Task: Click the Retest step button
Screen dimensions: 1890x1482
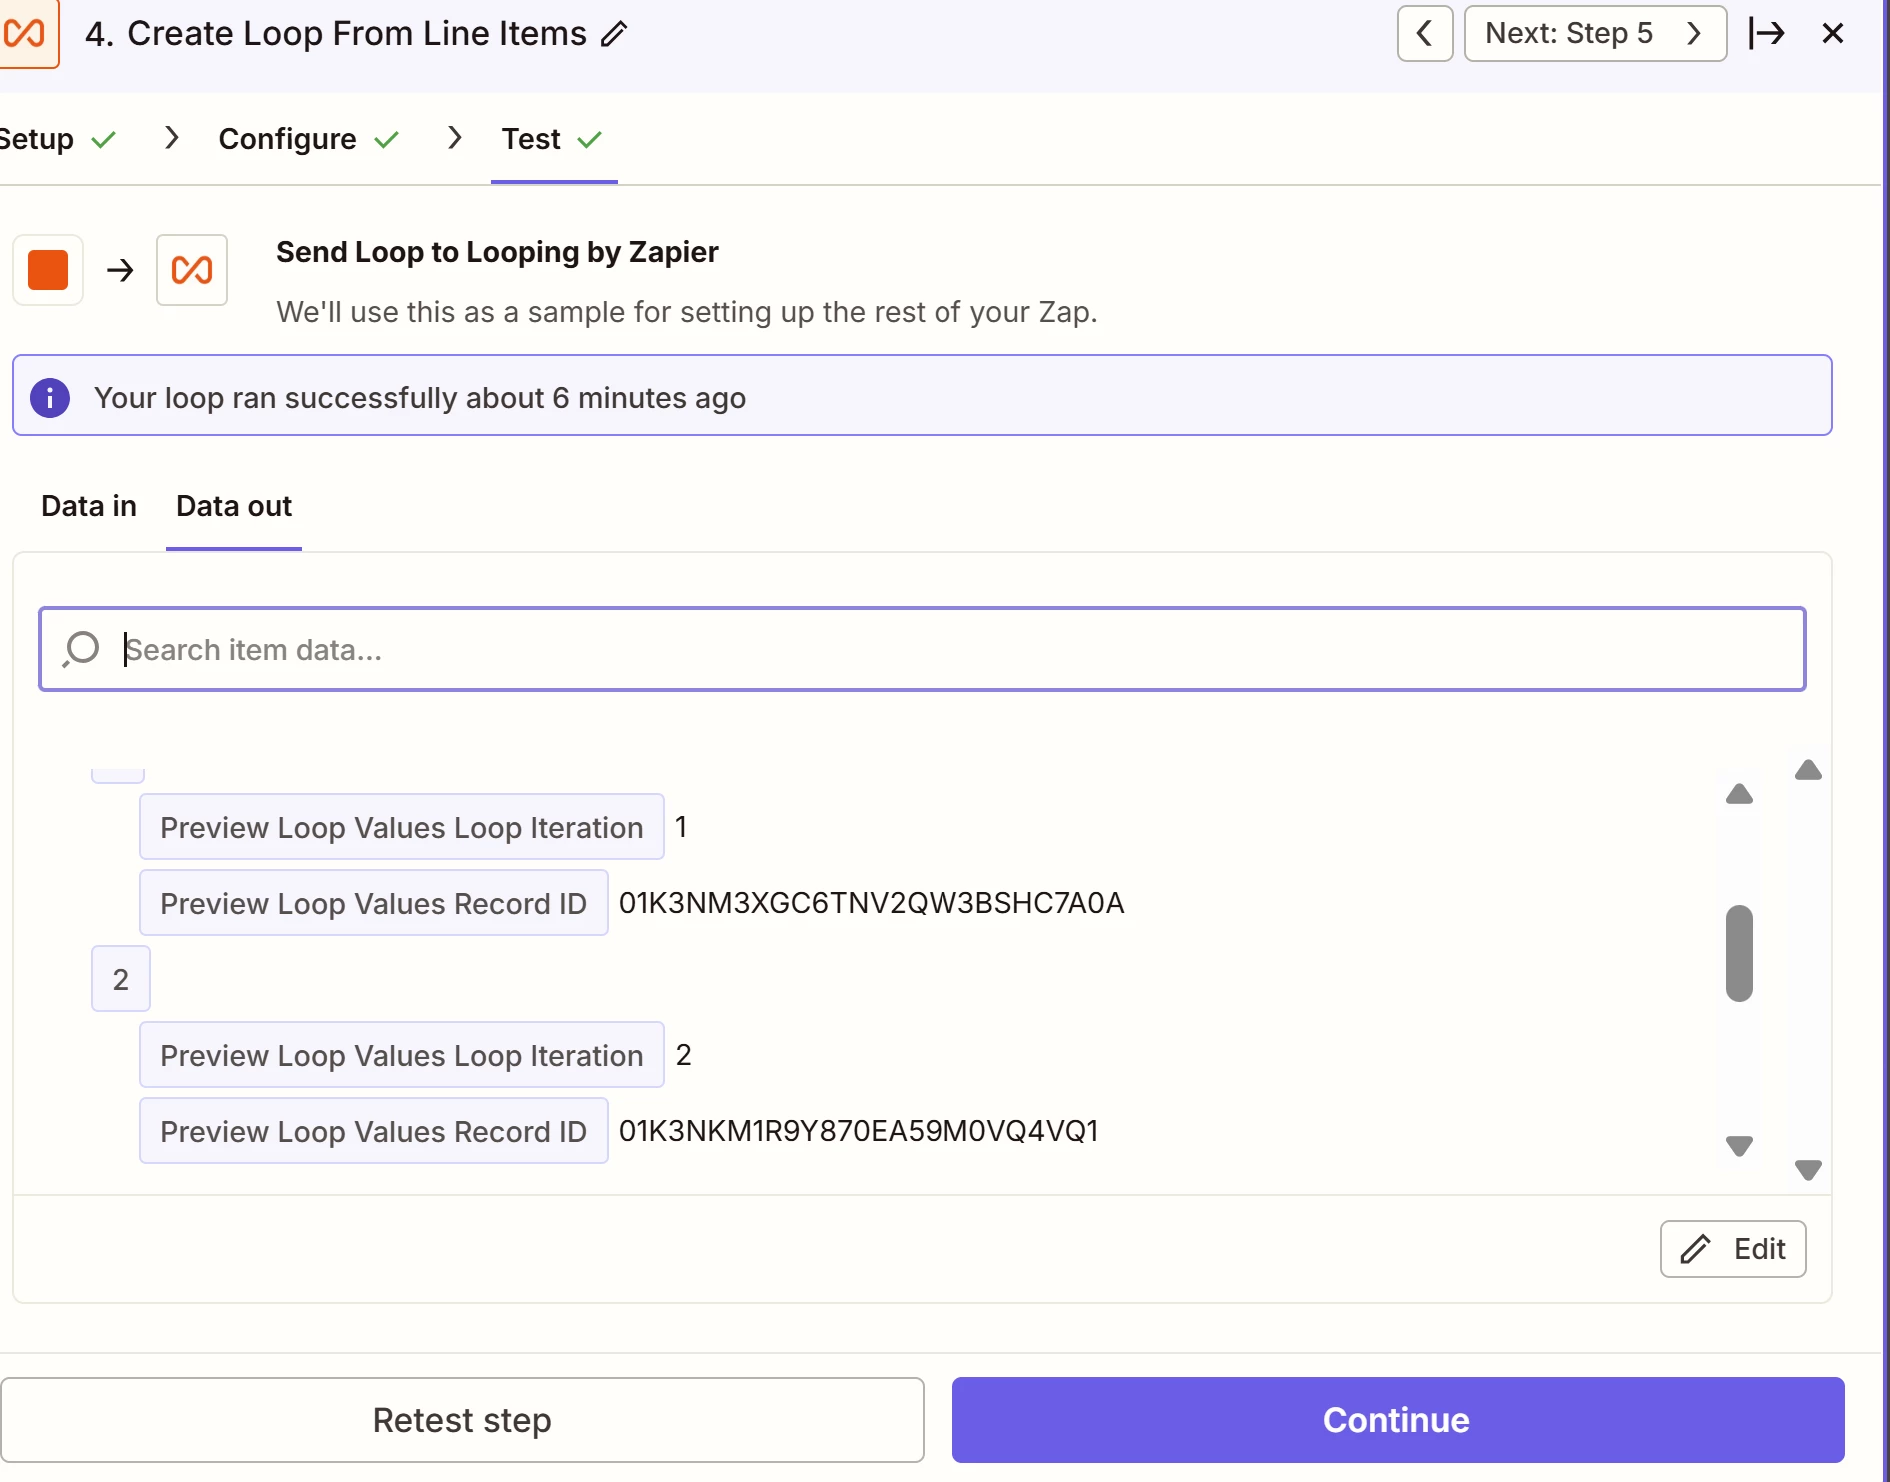Action: [x=462, y=1420]
